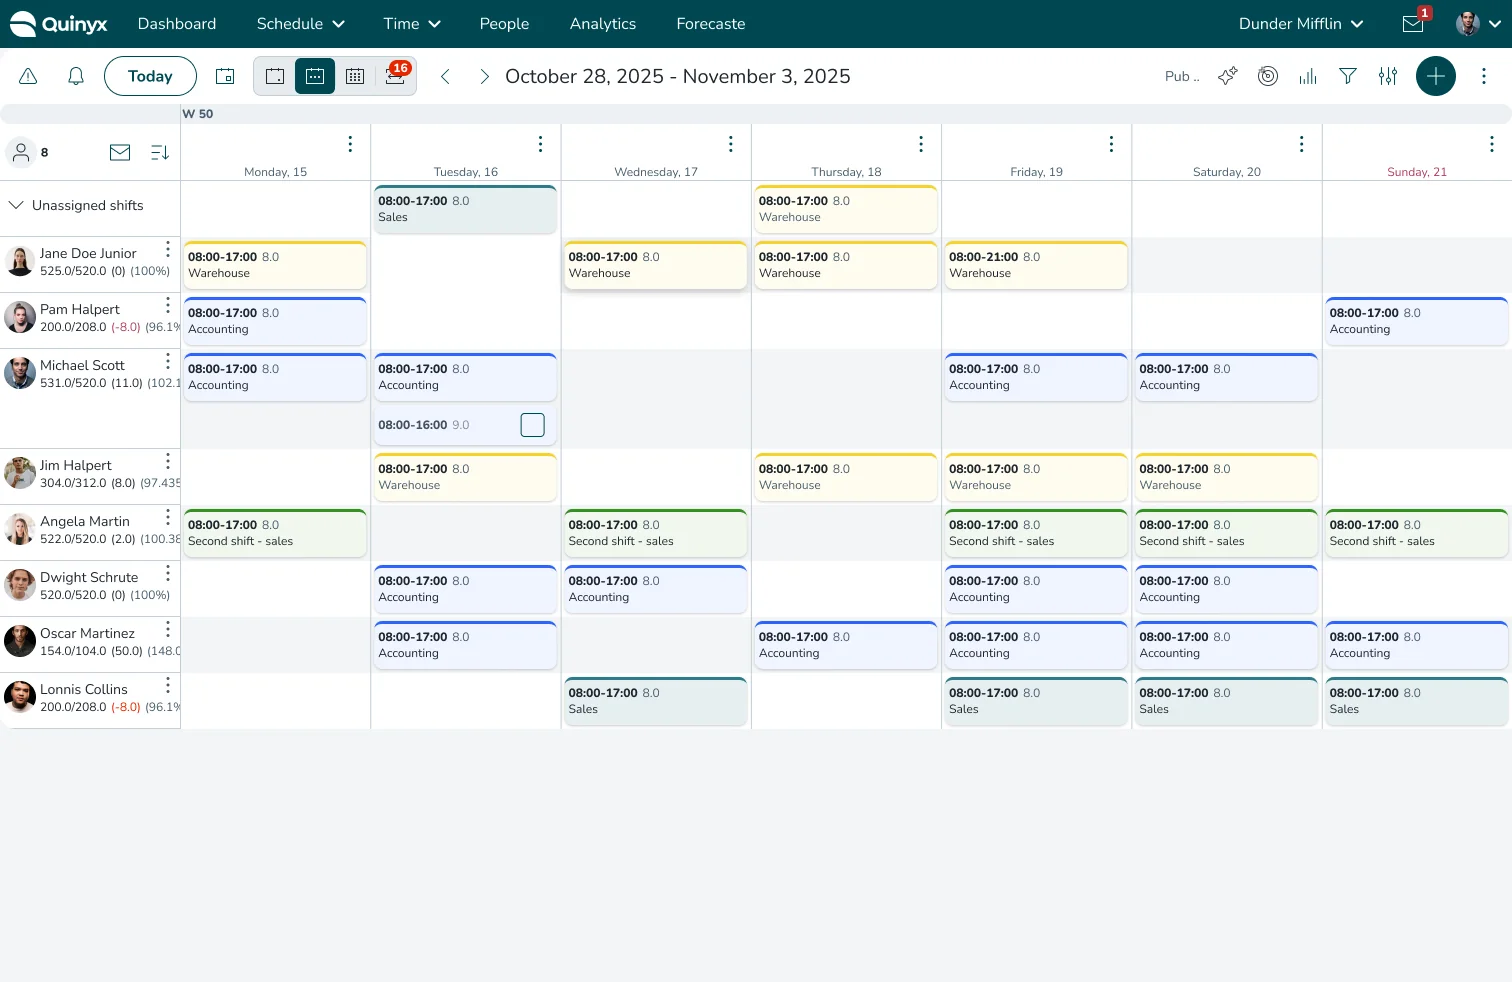The height and width of the screenshot is (982, 1512).
Task: Open Michael Scott's Saturday Accounting shift
Action: 1226,377
